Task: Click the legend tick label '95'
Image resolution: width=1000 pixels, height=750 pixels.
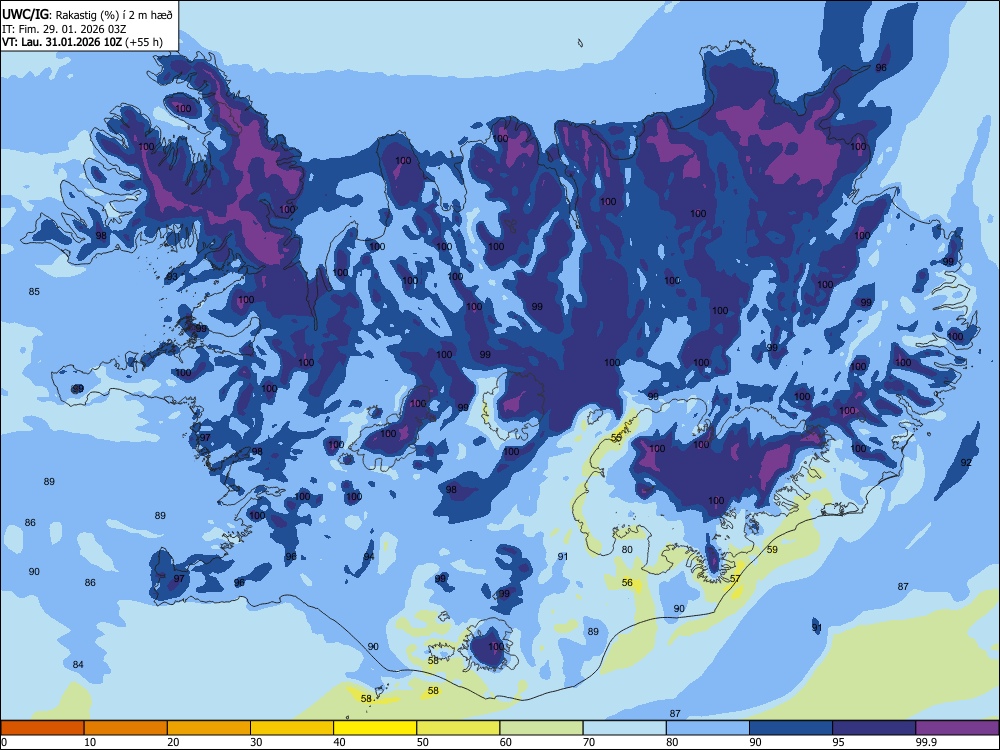Action: (x=838, y=742)
